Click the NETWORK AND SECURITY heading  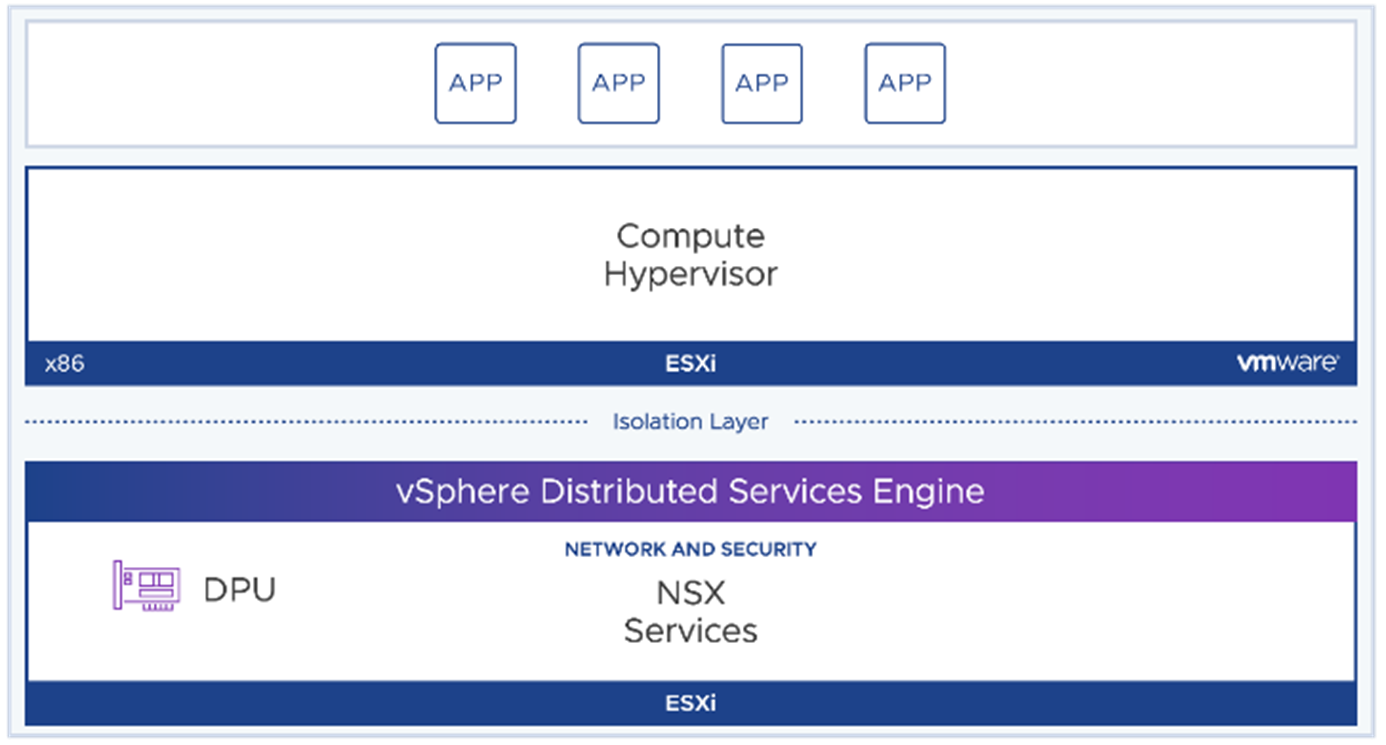[690, 549]
